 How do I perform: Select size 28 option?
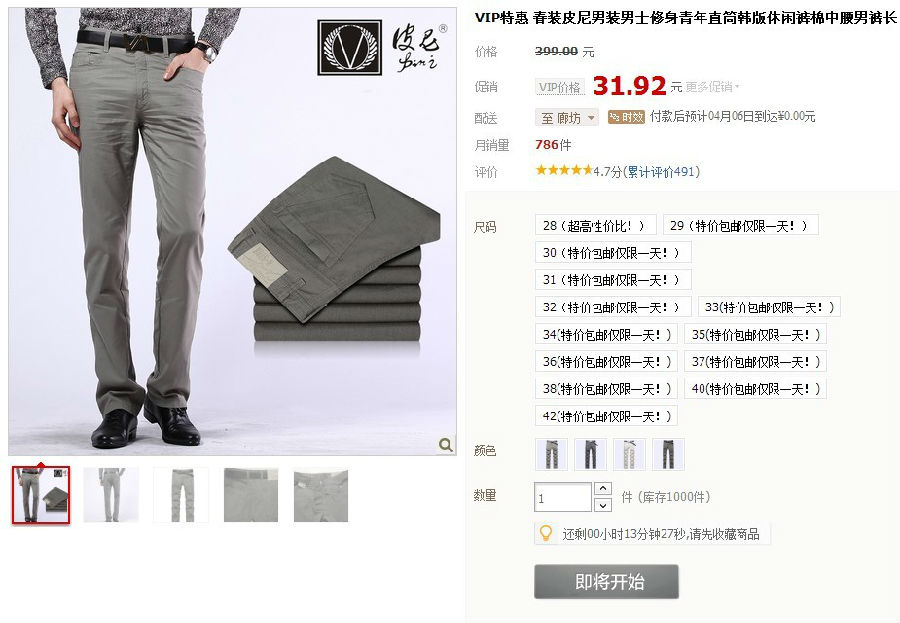(595, 226)
